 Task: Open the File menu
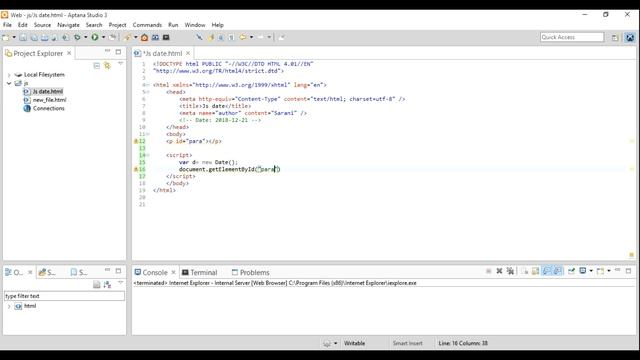pyautogui.click(x=7, y=25)
